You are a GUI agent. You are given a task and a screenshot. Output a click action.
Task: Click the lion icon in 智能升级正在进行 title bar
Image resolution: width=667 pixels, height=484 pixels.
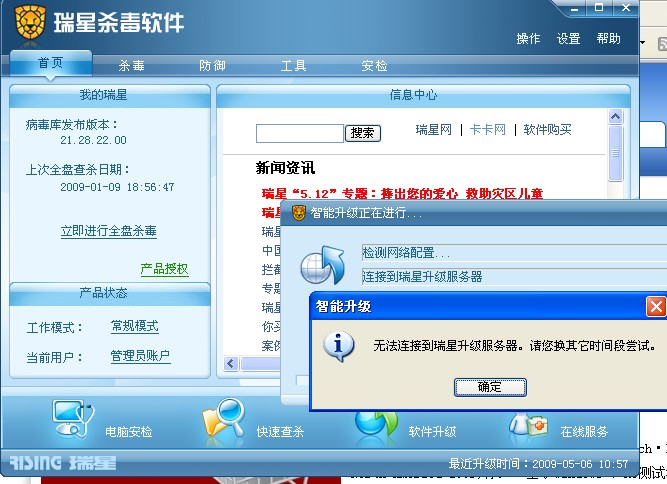pyautogui.click(x=299, y=212)
